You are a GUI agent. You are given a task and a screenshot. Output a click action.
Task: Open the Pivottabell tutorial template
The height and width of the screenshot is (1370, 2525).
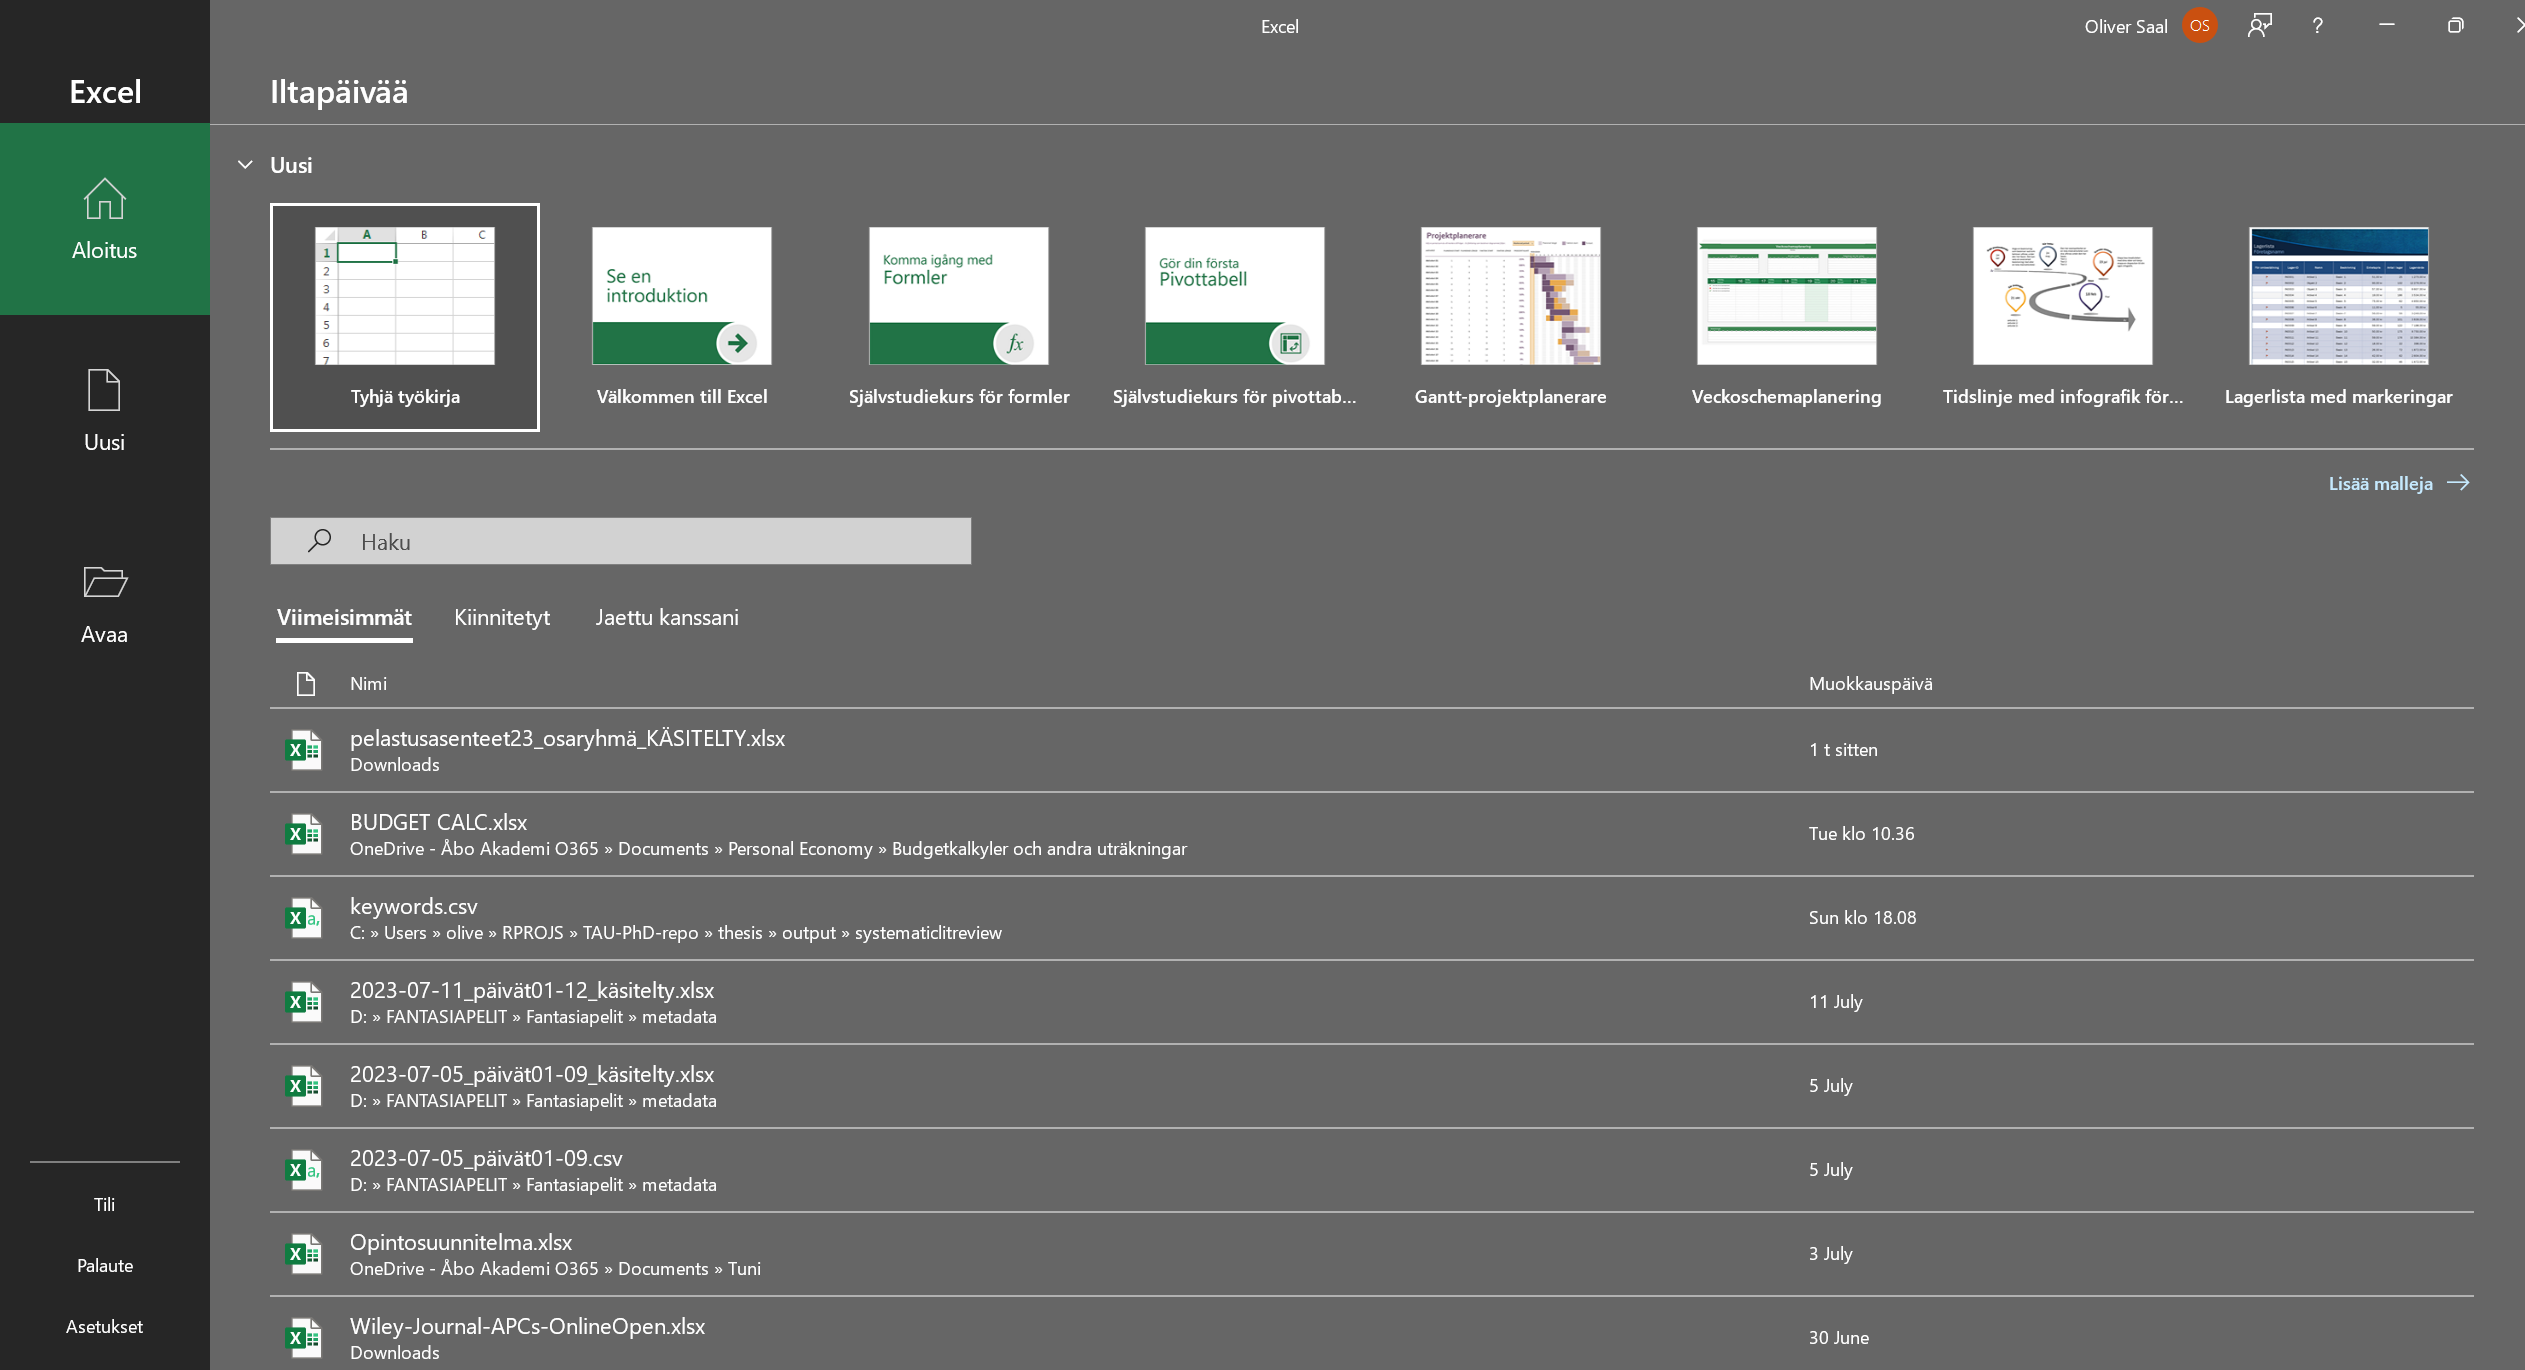tap(1235, 317)
